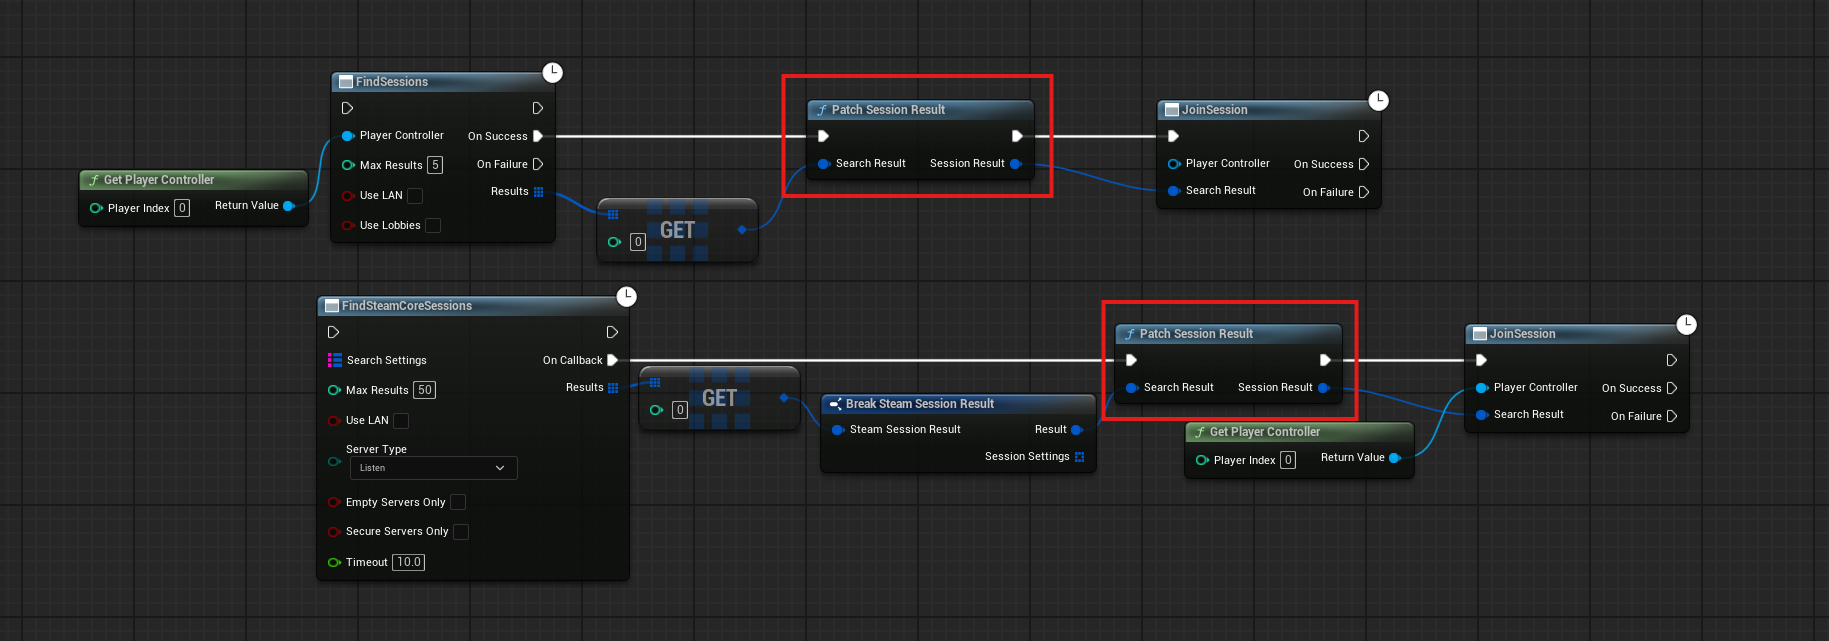Click the FindSessions Max Results 5 field
The width and height of the screenshot is (1829, 641).
[435, 165]
